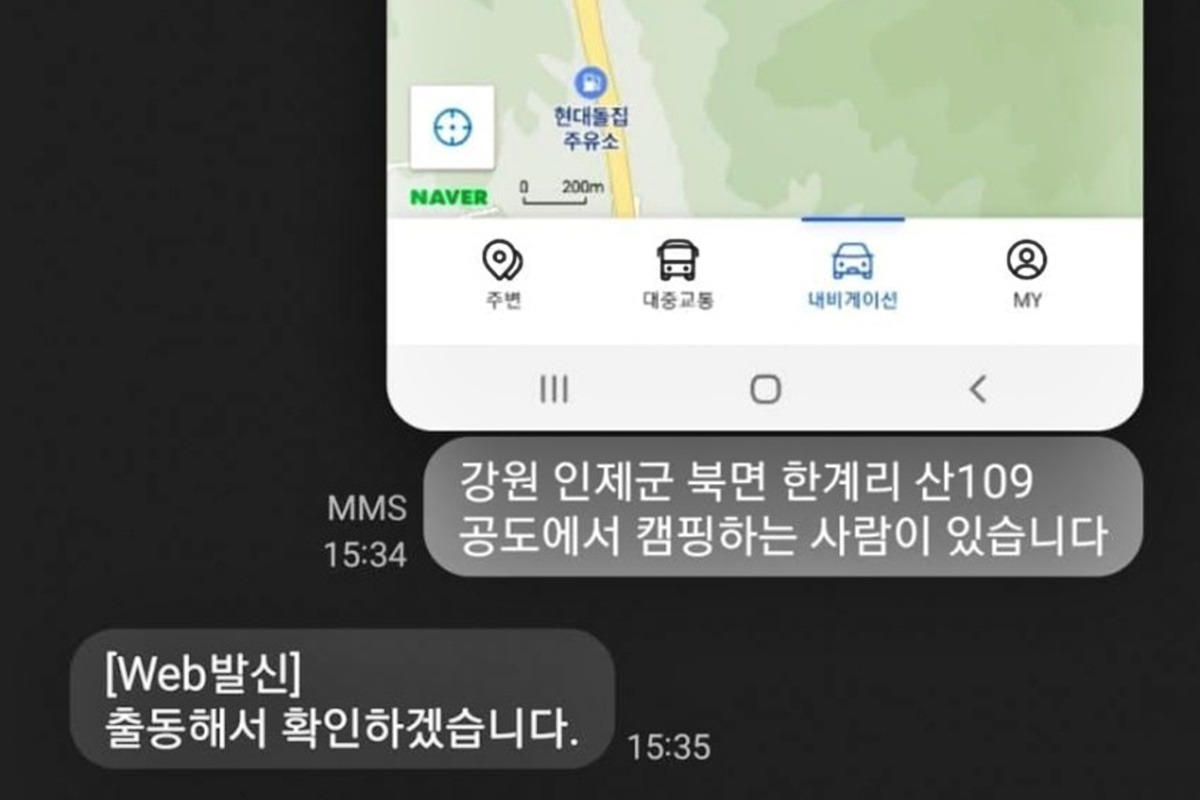Select the MY tab label
Screen dimensions: 1200x800
[x=1027, y=300]
